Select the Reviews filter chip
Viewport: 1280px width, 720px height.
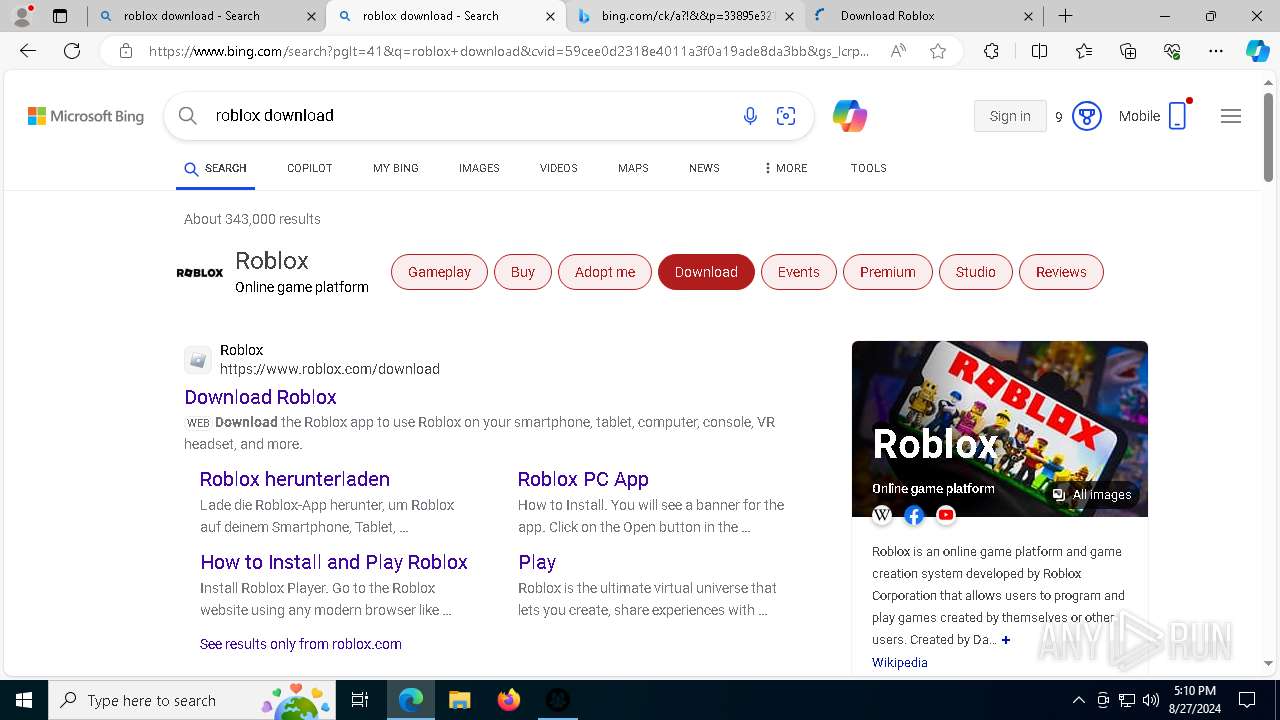click(x=1061, y=272)
